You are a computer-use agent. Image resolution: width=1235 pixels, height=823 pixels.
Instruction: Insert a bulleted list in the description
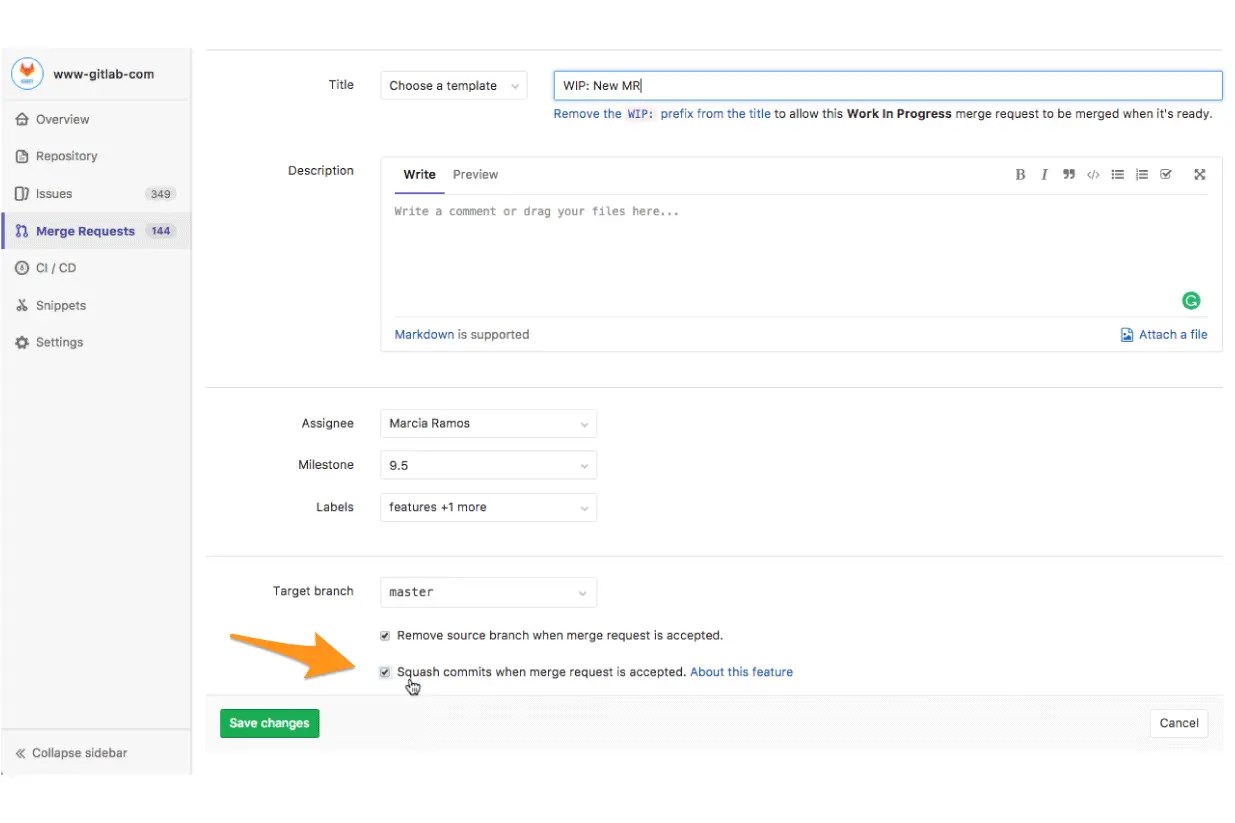pyautogui.click(x=1117, y=174)
